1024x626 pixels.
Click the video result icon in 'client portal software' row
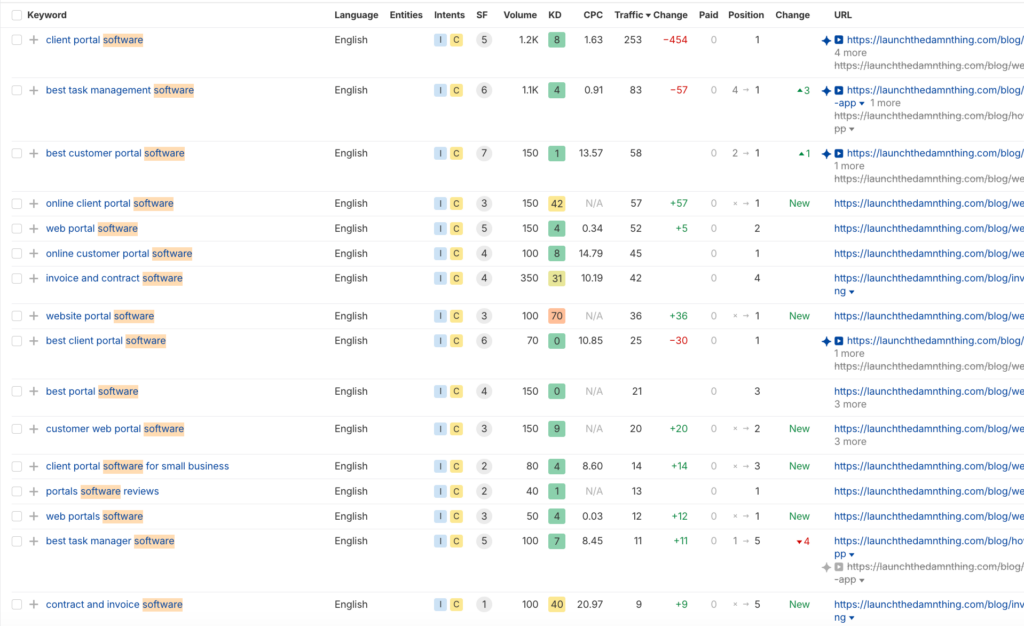839,40
